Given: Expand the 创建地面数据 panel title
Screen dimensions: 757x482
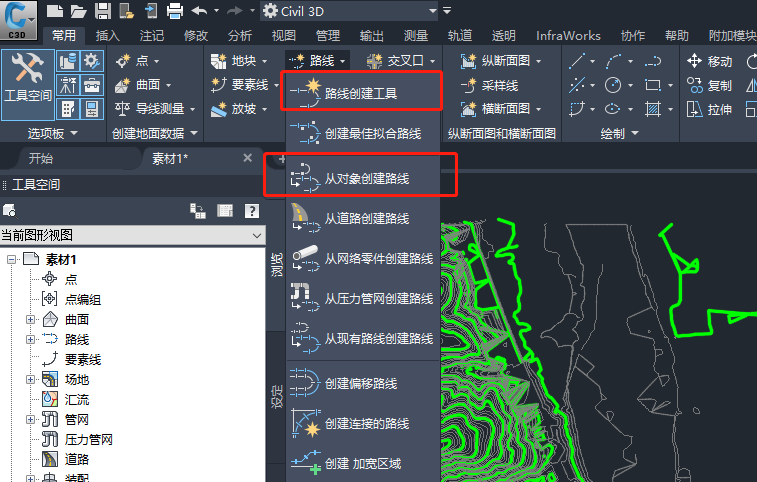Looking at the screenshot, I should point(154,133).
